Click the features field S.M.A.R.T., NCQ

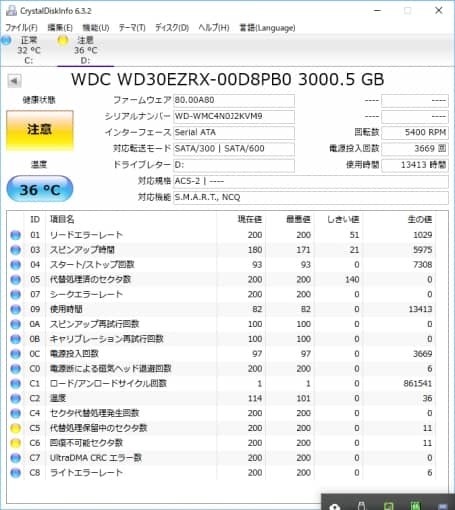(311, 197)
